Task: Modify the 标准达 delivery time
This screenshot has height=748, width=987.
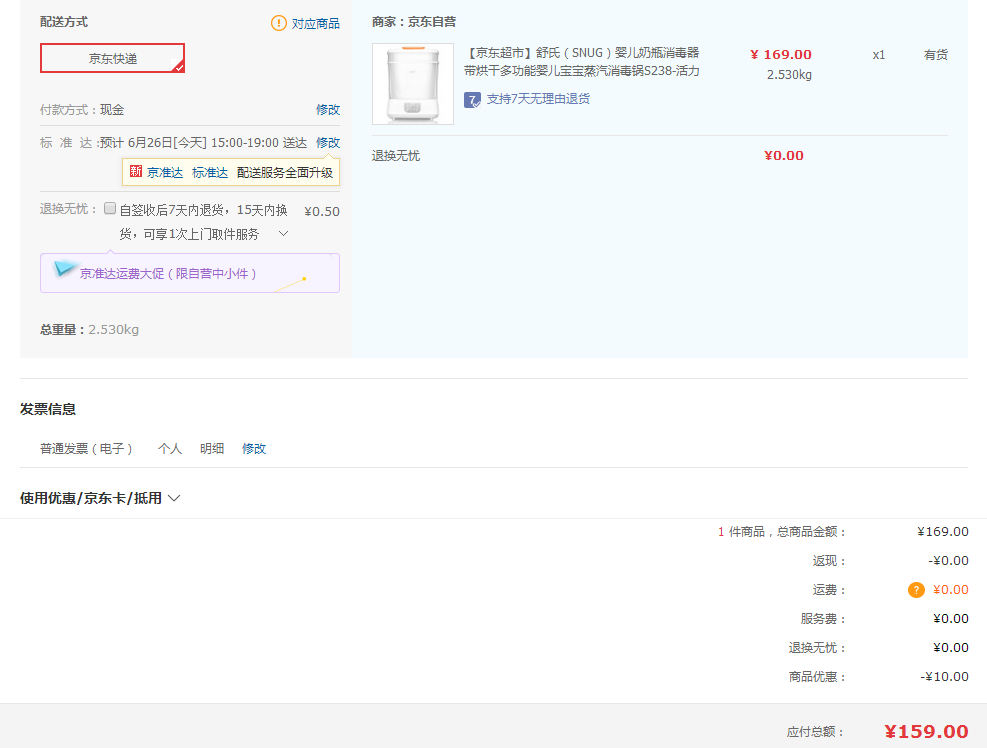Action: [328, 142]
